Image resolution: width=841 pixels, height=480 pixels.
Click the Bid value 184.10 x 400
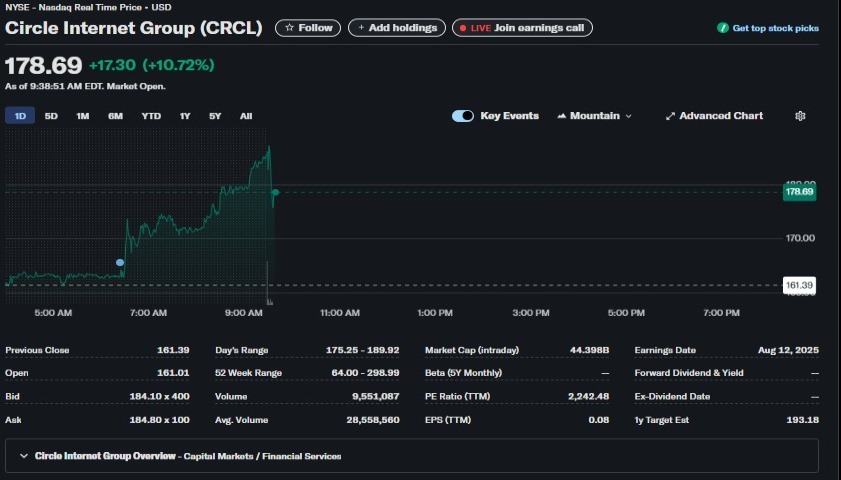[159, 396]
